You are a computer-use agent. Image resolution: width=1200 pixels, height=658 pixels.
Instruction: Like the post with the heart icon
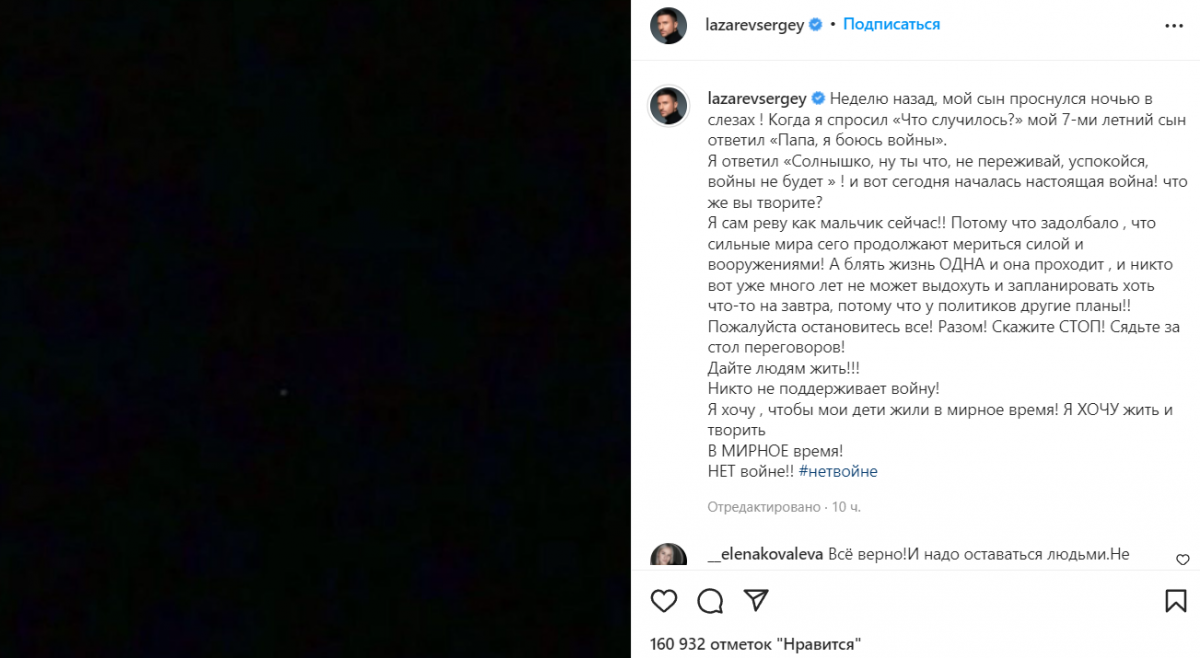pyautogui.click(x=664, y=600)
